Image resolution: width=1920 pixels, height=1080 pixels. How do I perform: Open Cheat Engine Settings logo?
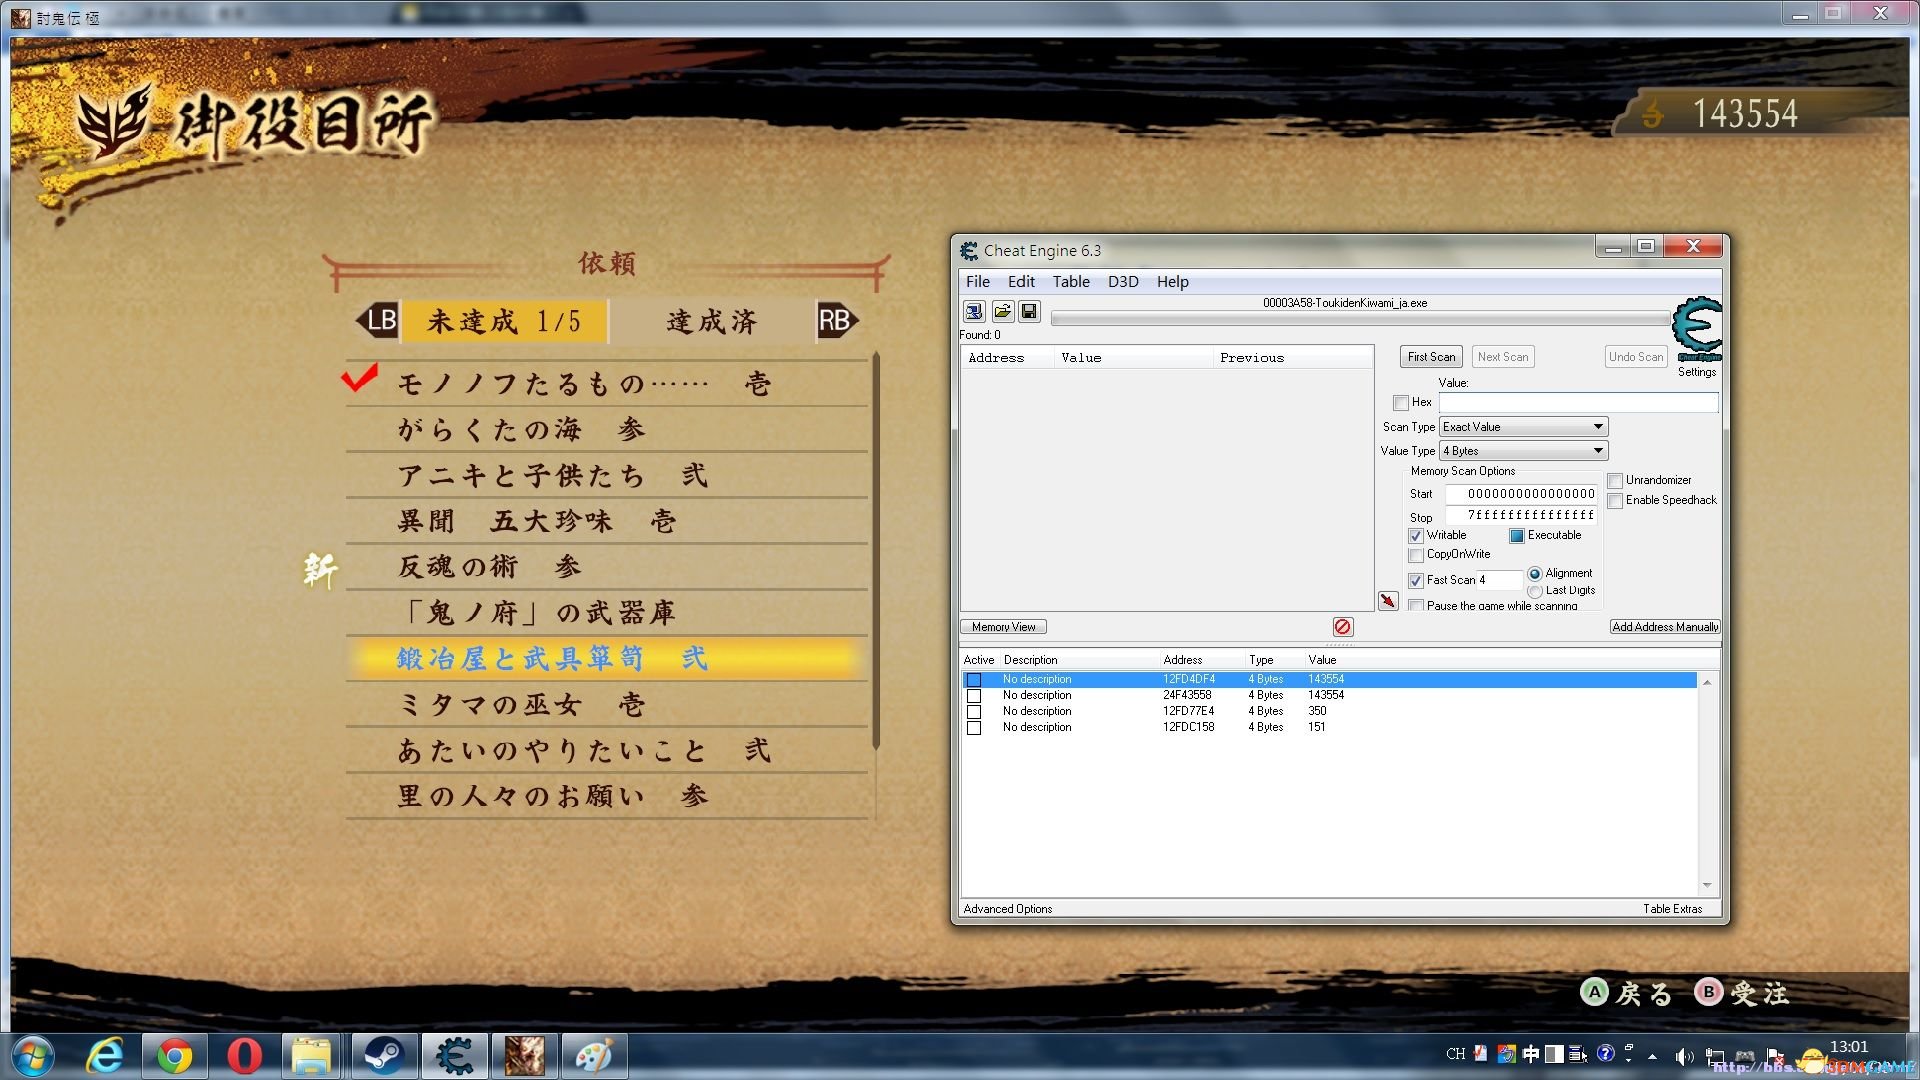tap(1697, 330)
